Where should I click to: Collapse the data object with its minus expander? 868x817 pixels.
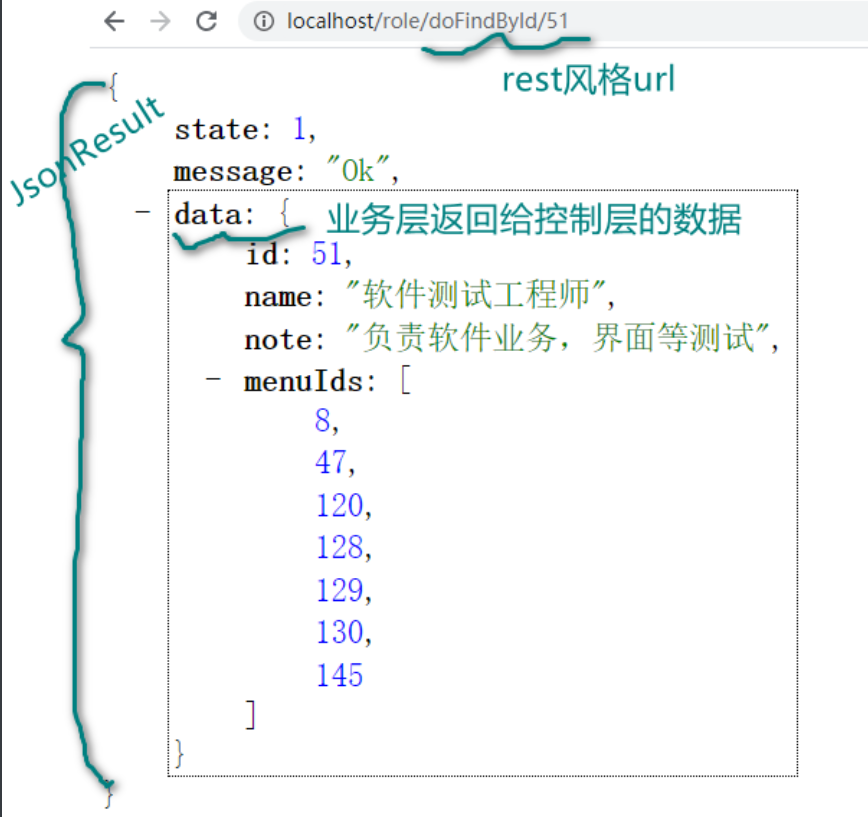tap(142, 210)
